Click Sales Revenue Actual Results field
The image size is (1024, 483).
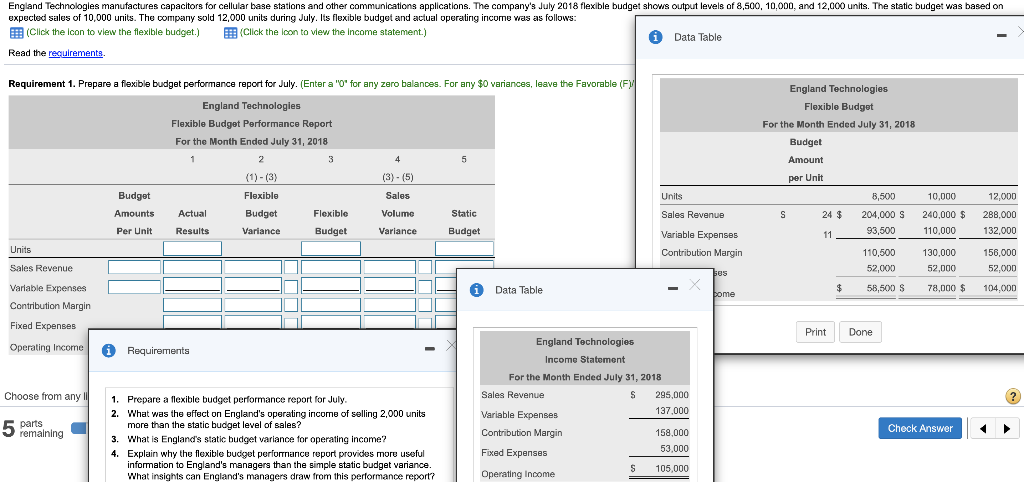click(x=192, y=267)
